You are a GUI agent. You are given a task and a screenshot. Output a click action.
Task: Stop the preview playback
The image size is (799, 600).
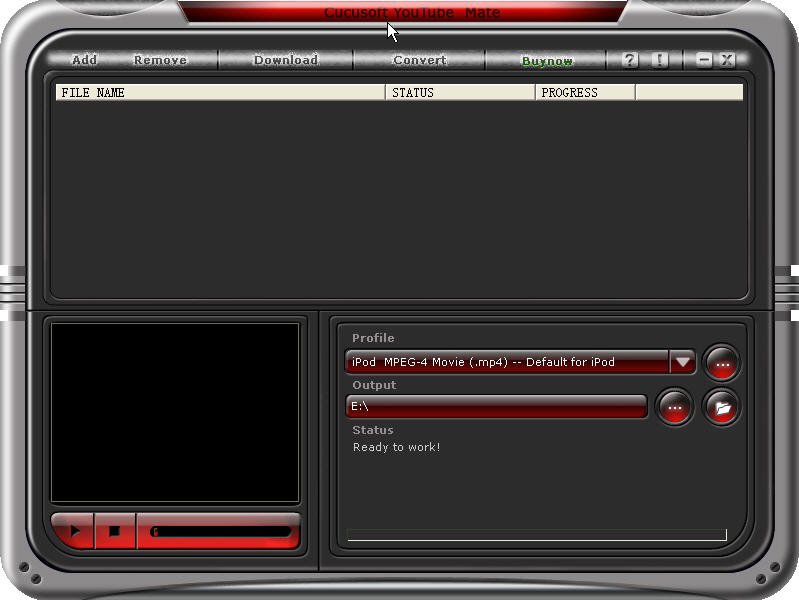click(x=114, y=531)
